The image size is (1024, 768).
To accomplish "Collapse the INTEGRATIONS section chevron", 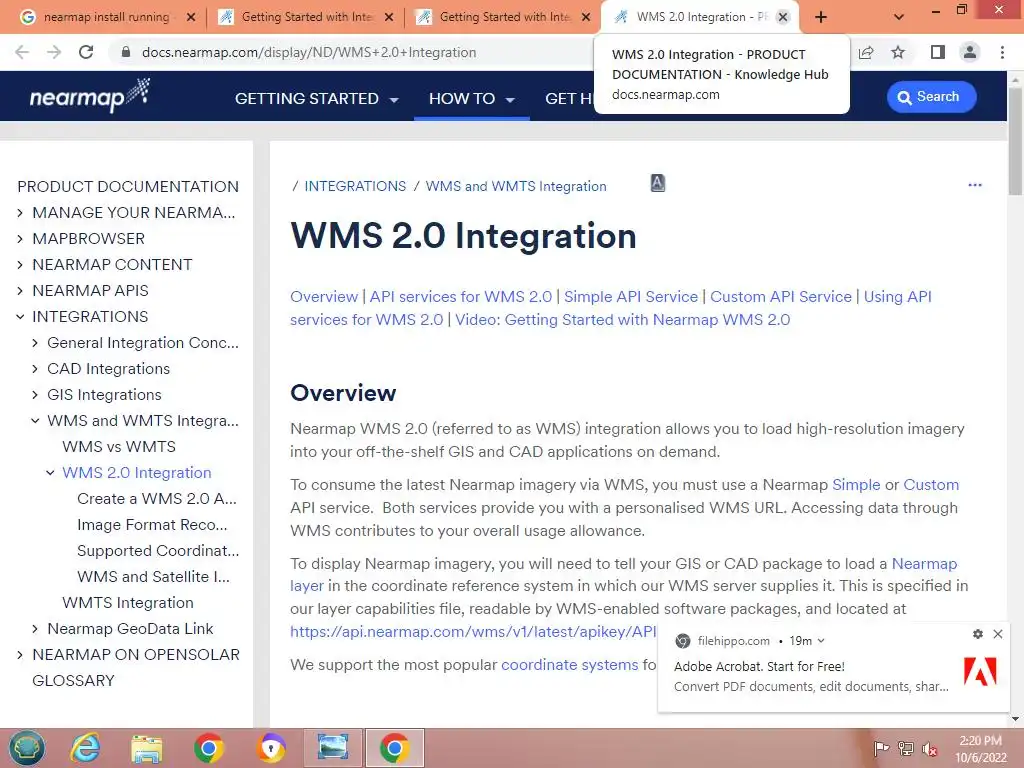I will (20, 317).
